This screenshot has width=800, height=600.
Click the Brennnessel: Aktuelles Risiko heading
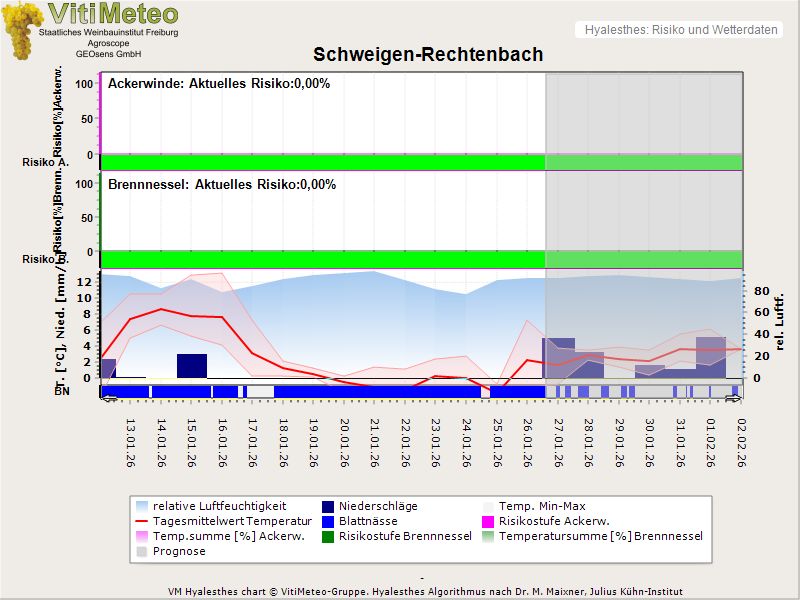coord(222,185)
